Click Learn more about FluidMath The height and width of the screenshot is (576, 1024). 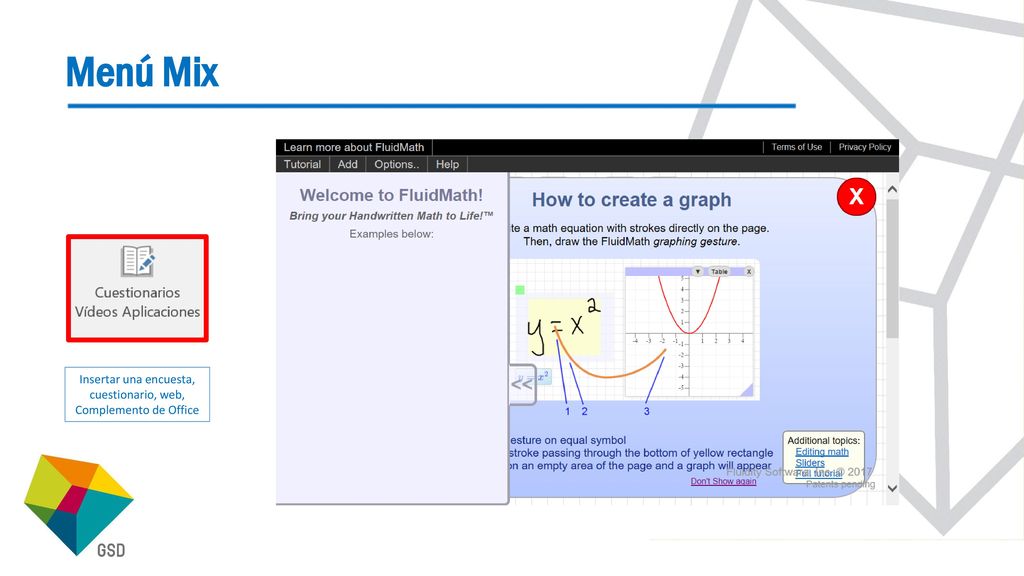pos(354,148)
